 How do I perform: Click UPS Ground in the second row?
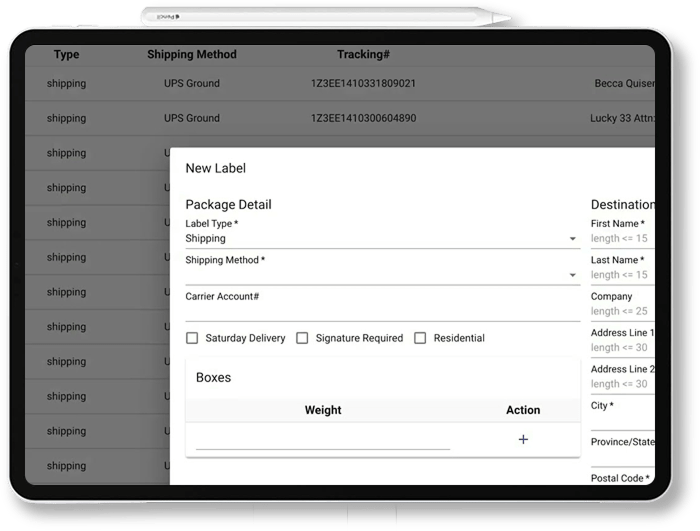[192, 118]
